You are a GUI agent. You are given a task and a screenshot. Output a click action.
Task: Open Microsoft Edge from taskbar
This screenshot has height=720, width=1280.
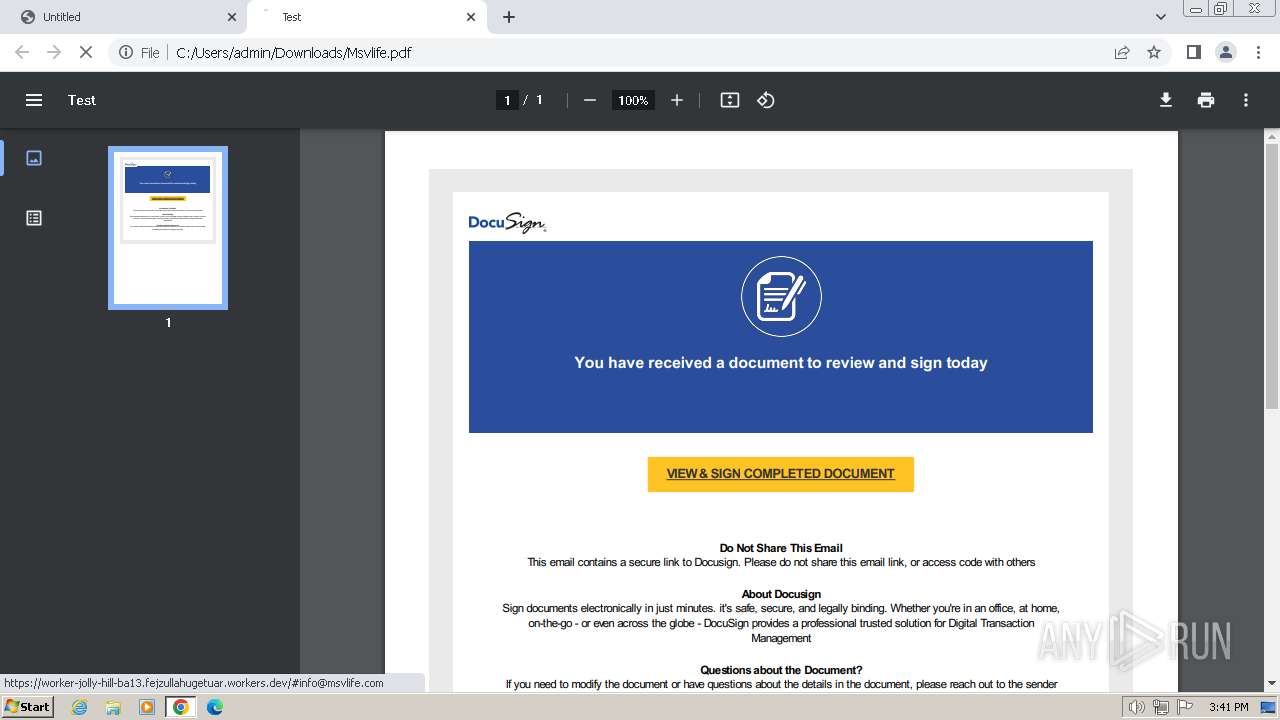215,707
